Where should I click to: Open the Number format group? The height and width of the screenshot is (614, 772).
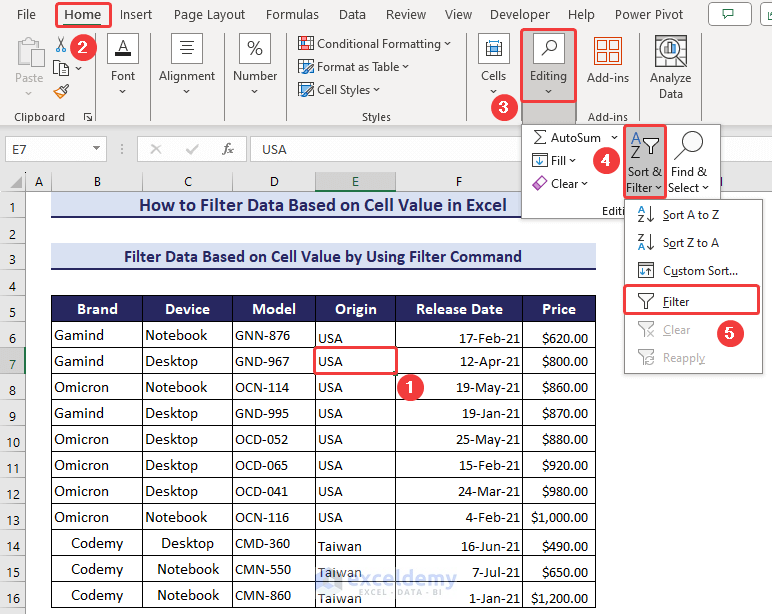click(x=255, y=66)
